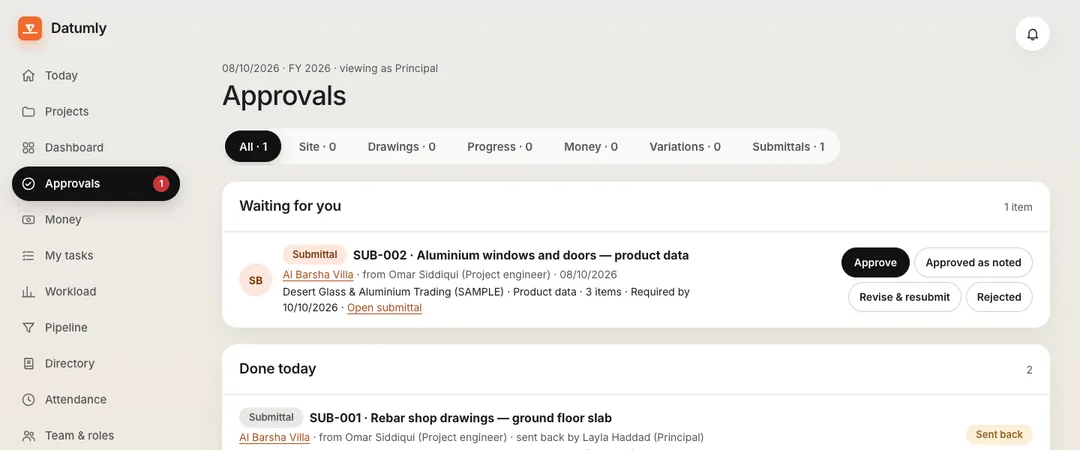Image resolution: width=1080 pixels, height=450 pixels.
Task: Open the Dashboard grid icon
Action: tap(28, 147)
